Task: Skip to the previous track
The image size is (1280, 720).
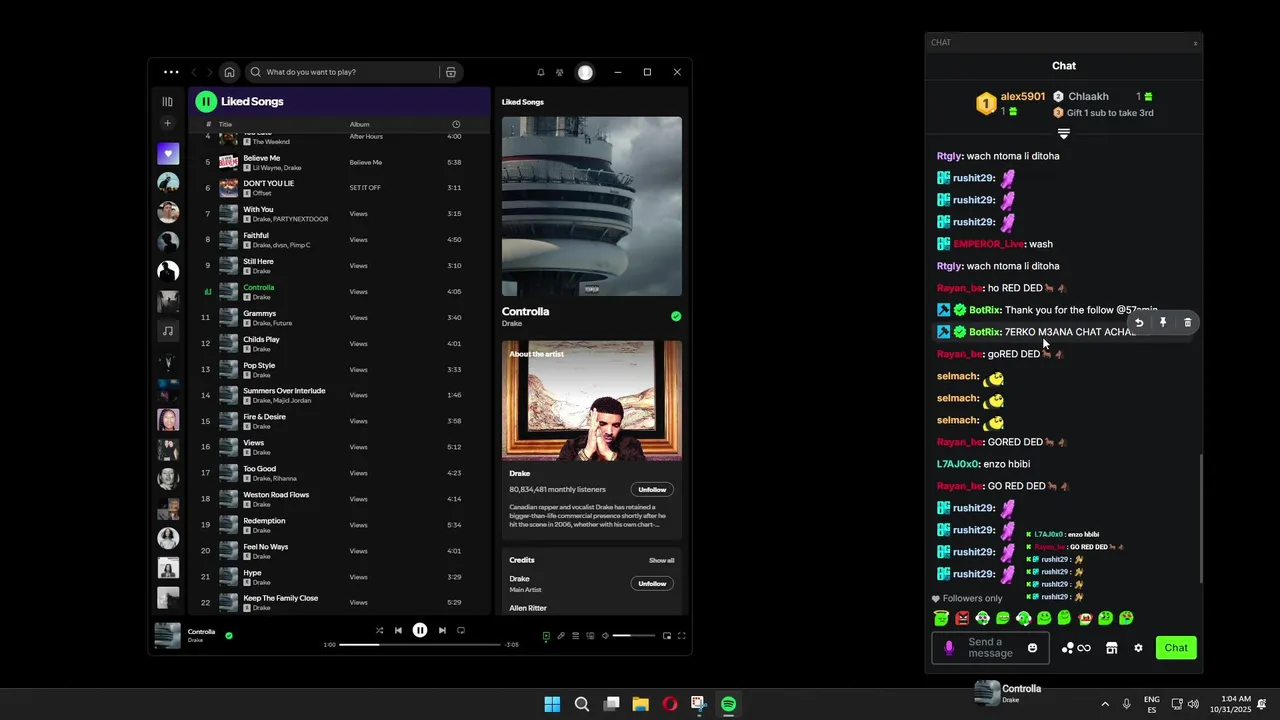Action: tap(398, 631)
